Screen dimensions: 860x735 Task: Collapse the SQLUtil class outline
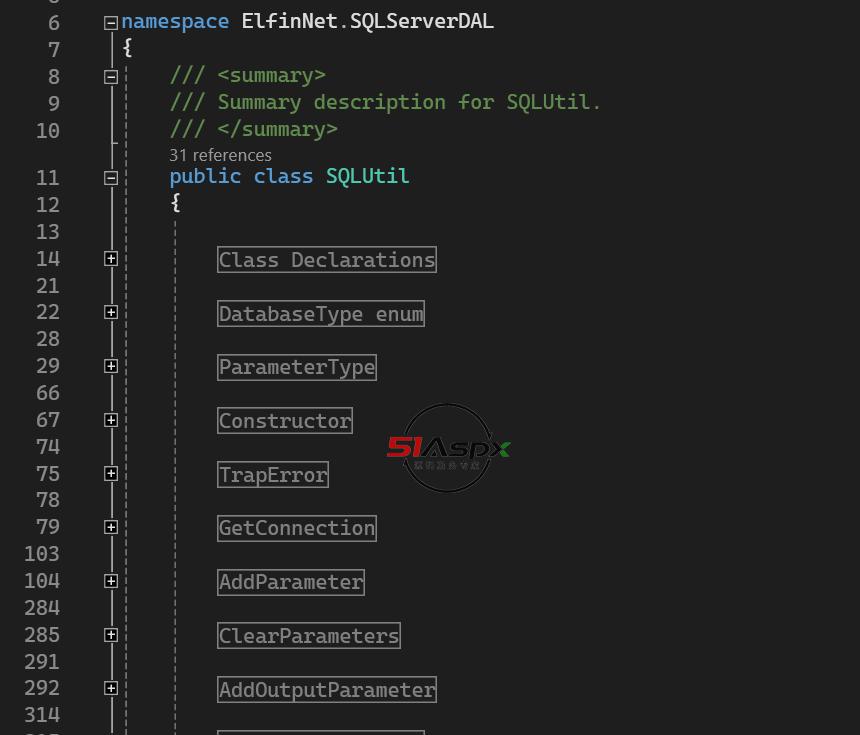pos(111,178)
